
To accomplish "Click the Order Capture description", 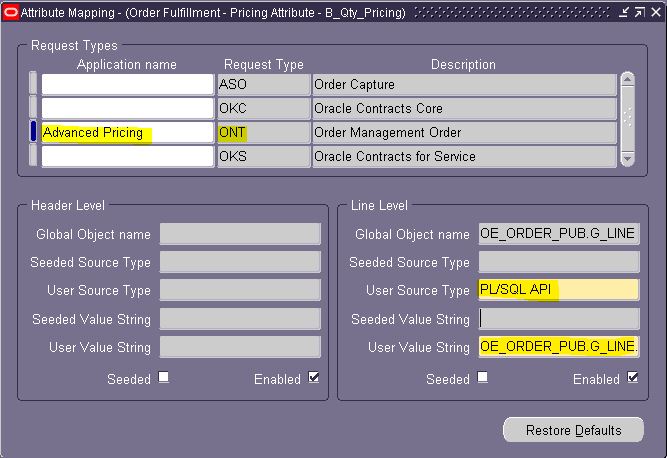I will [464, 84].
